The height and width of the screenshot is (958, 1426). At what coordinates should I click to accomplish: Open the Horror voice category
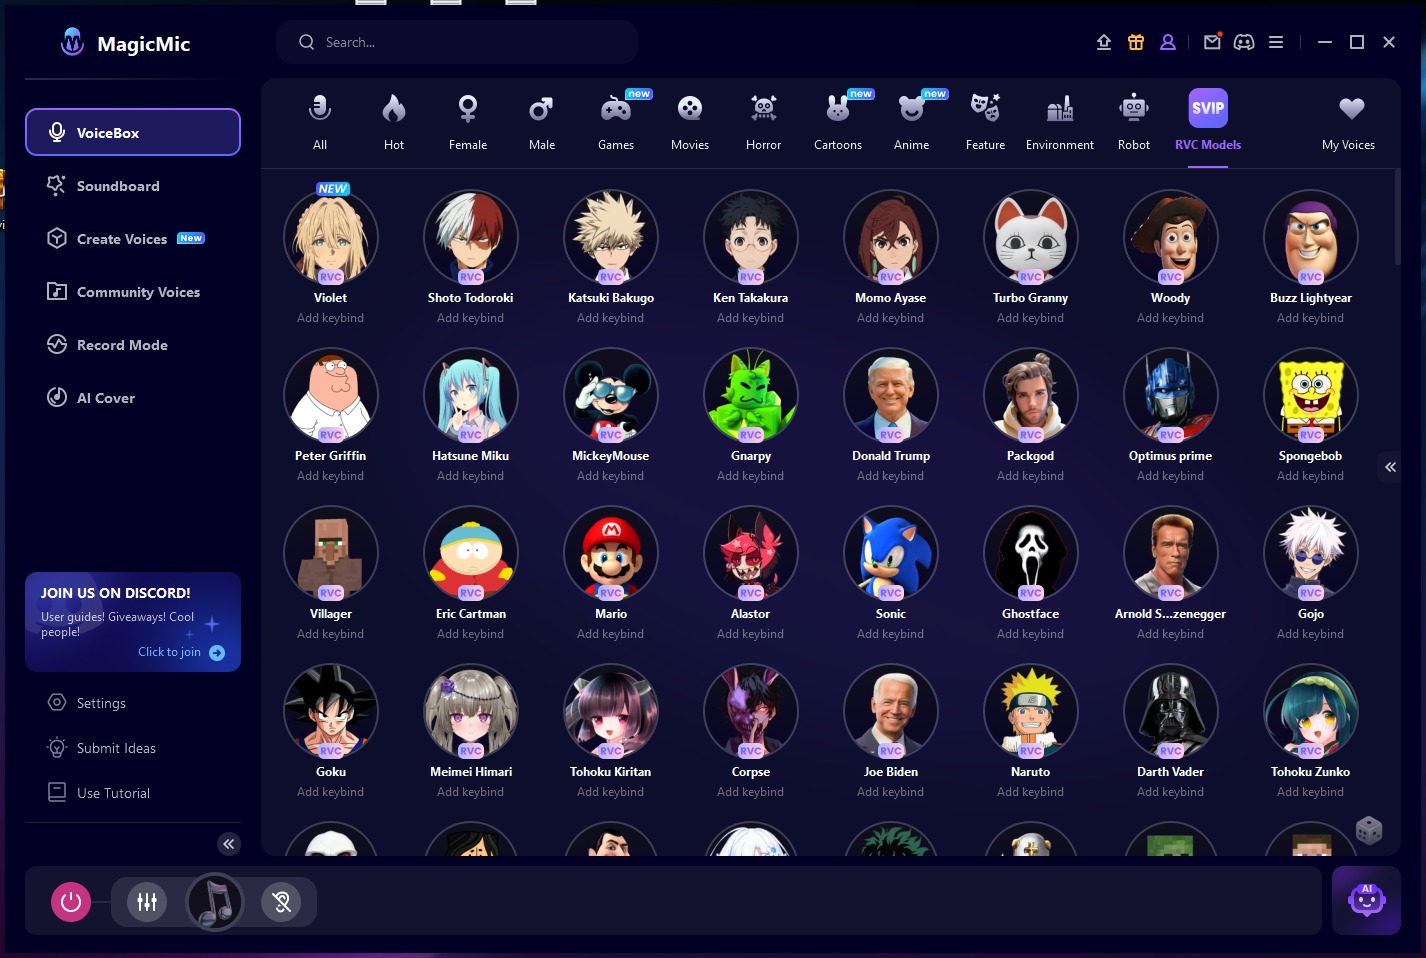tap(764, 121)
